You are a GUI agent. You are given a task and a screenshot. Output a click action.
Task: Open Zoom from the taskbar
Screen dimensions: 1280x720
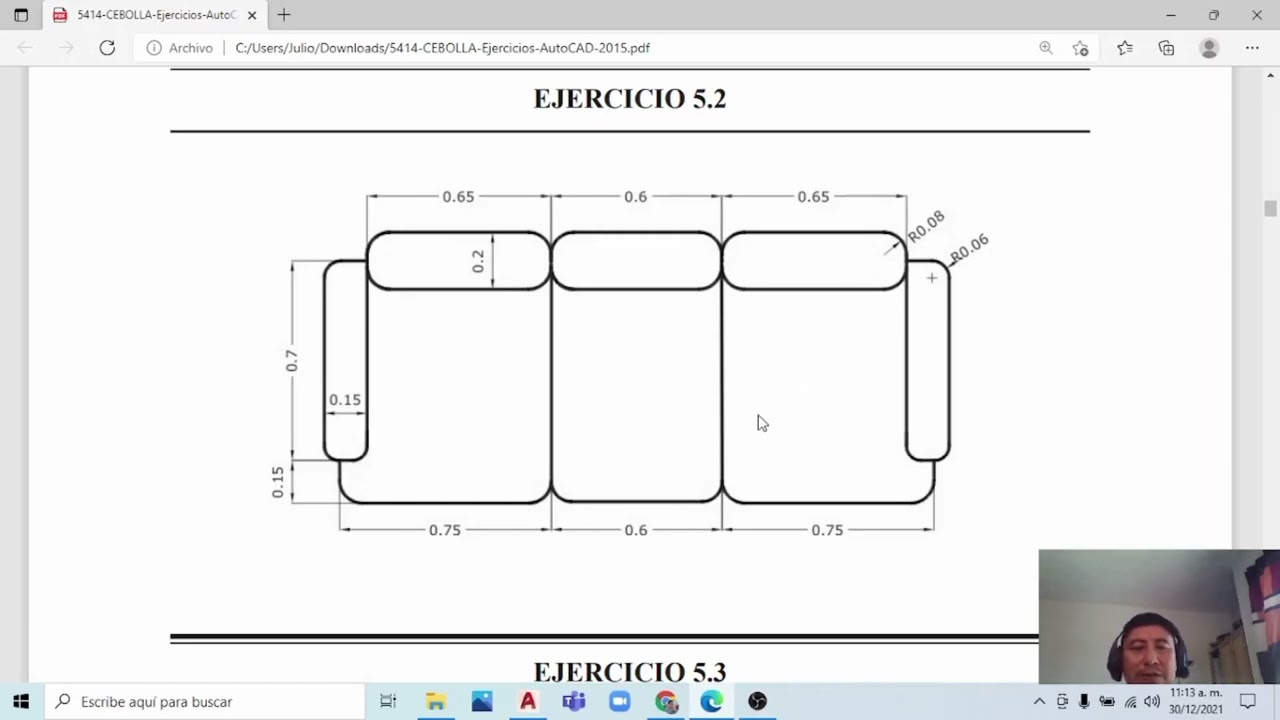620,701
